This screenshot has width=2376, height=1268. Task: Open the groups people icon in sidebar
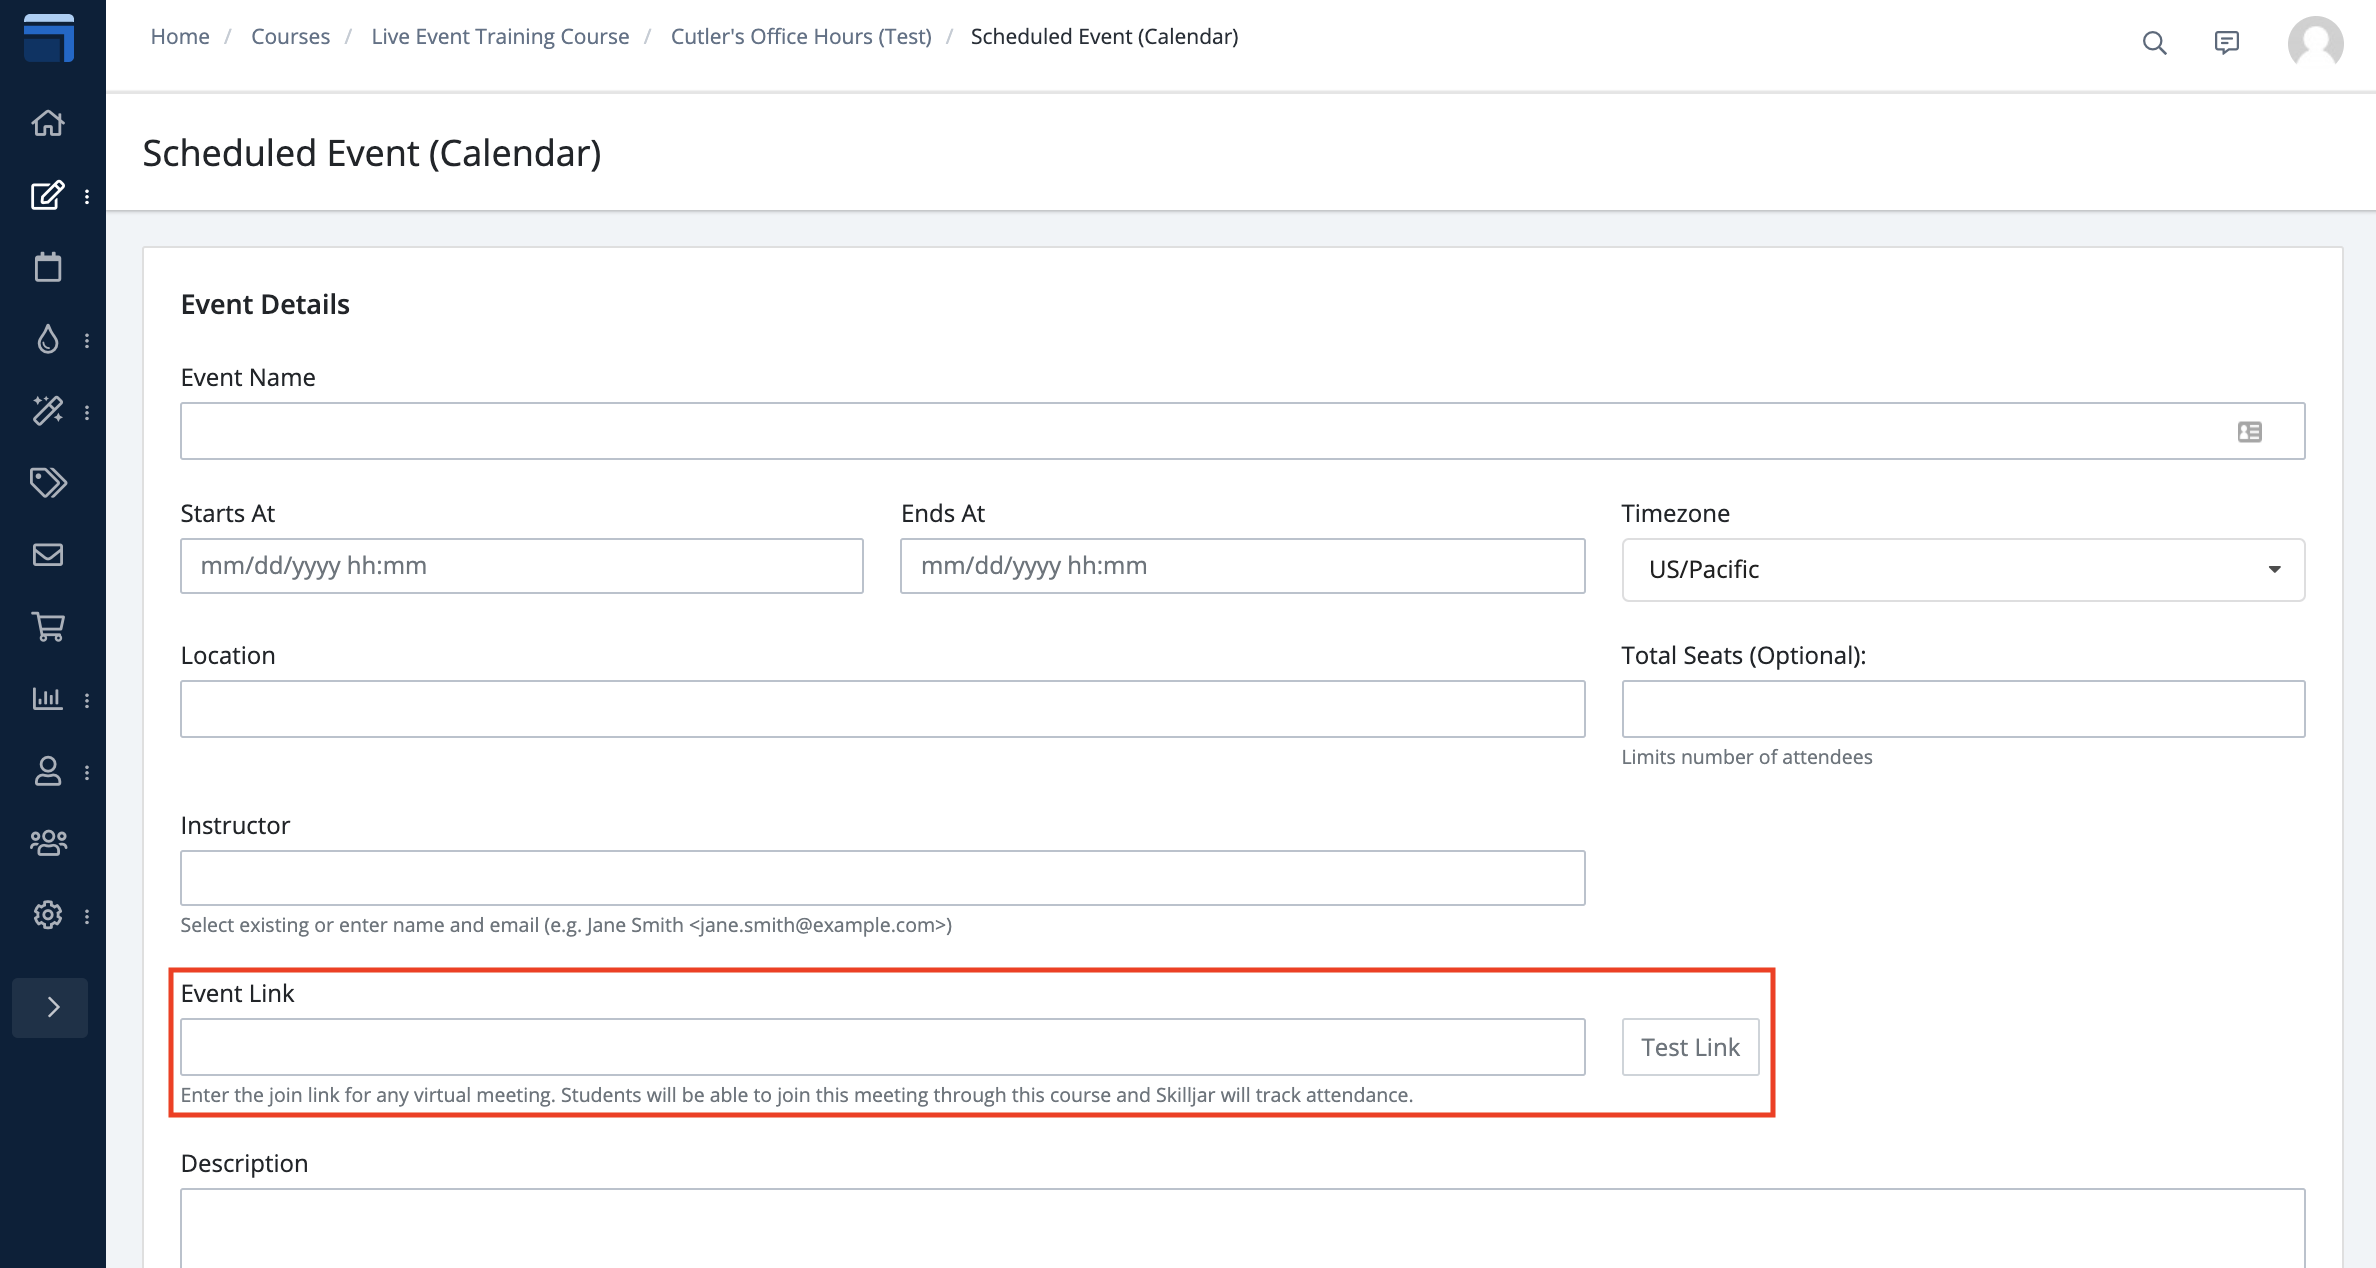48,843
